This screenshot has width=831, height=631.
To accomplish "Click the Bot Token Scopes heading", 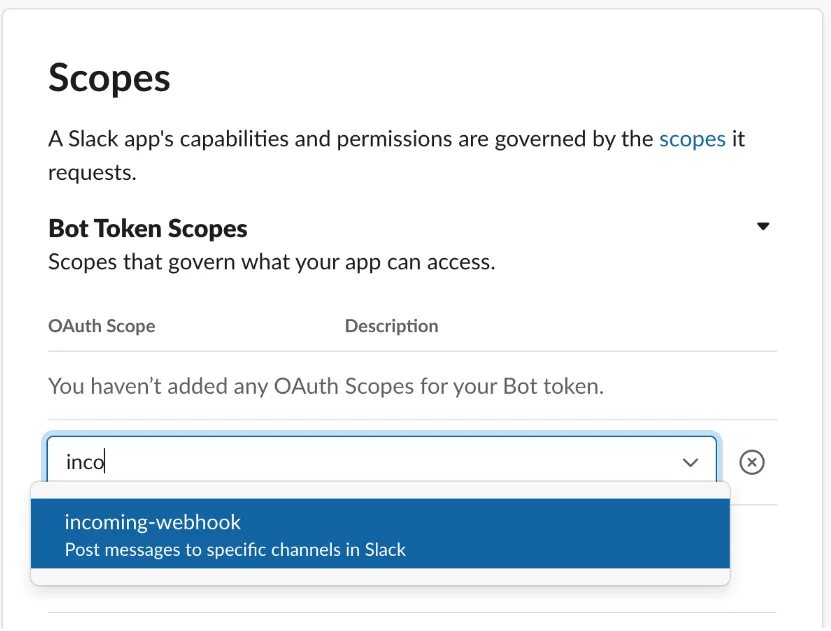I will (148, 229).
